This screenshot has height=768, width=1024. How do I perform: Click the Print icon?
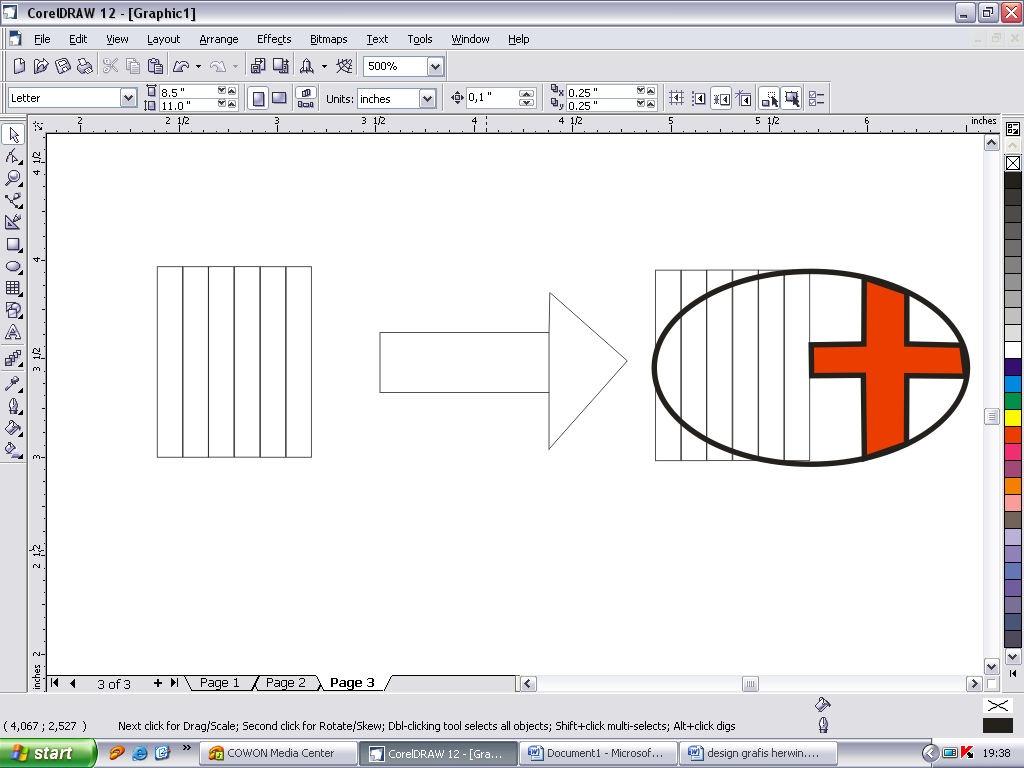pos(84,66)
